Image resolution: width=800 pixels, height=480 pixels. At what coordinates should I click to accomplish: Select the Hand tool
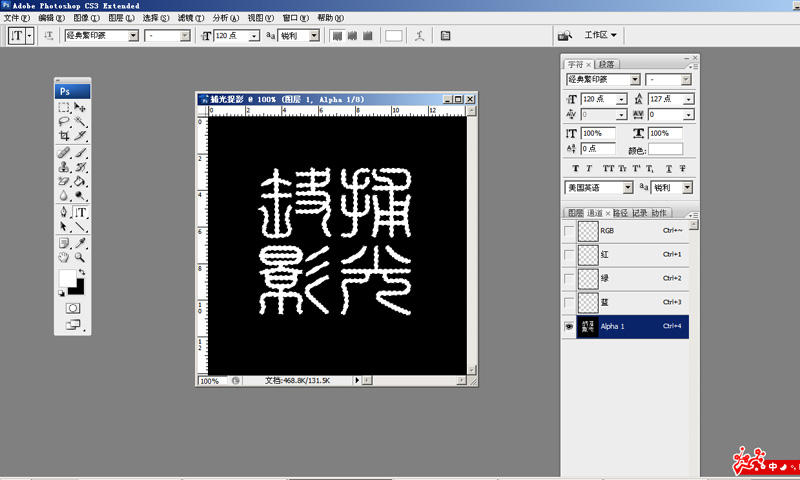click(x=64, y=258)
